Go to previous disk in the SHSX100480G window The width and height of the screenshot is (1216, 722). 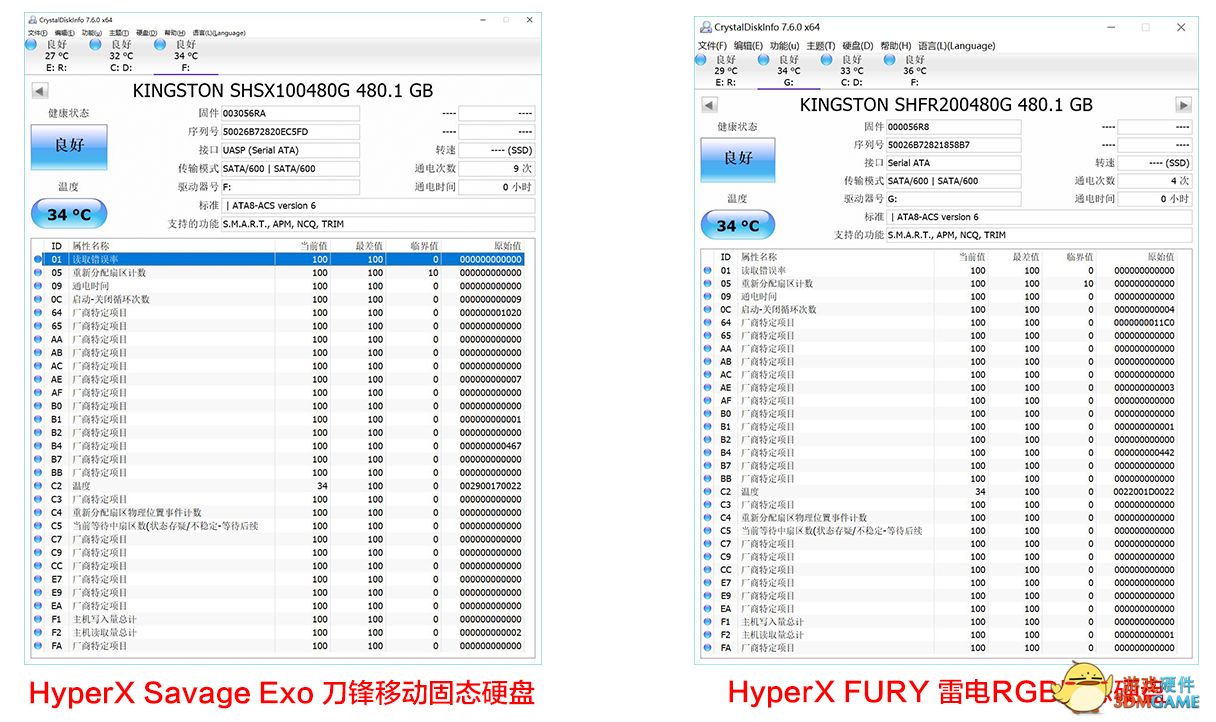click(x=40, y=91)
